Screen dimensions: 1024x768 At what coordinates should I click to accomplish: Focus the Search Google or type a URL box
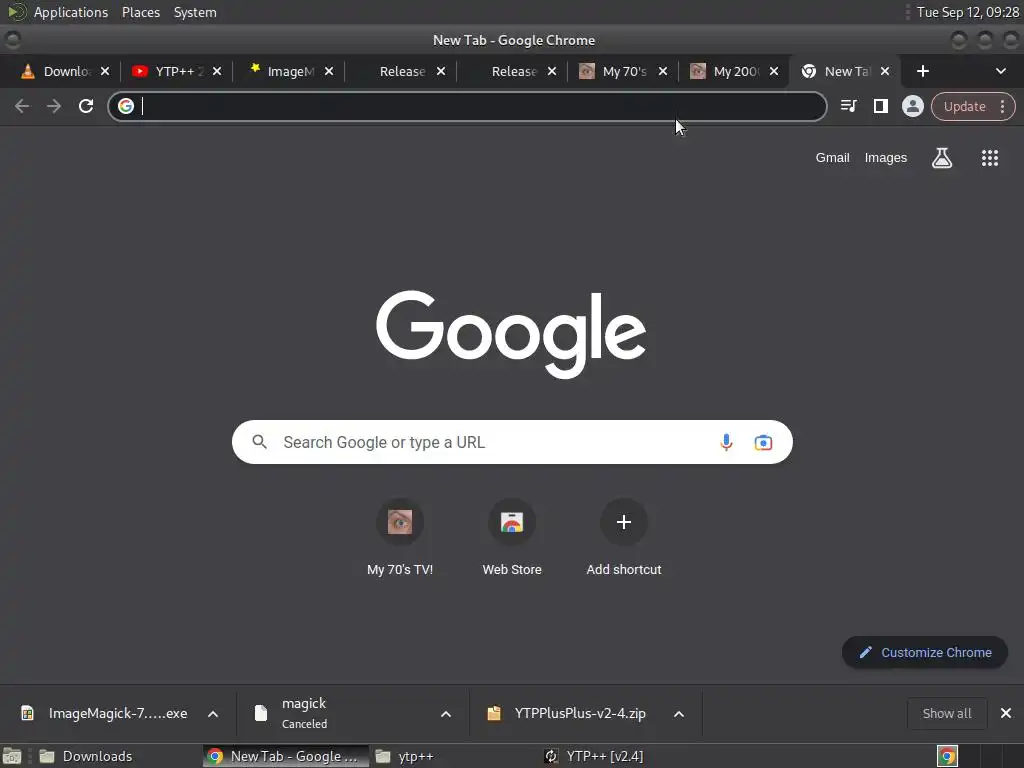(x=512, y=442)
